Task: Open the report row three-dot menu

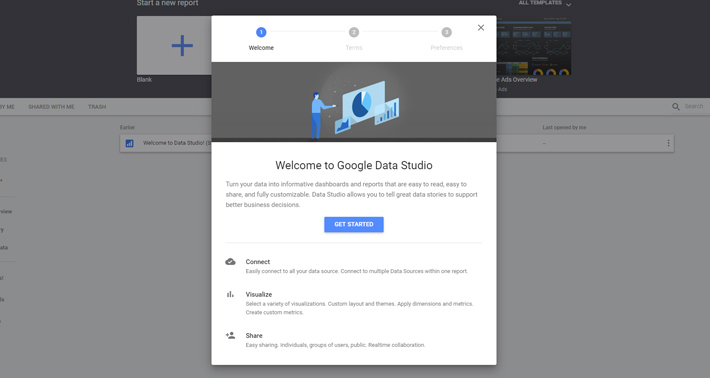Action: click(668, 143)
